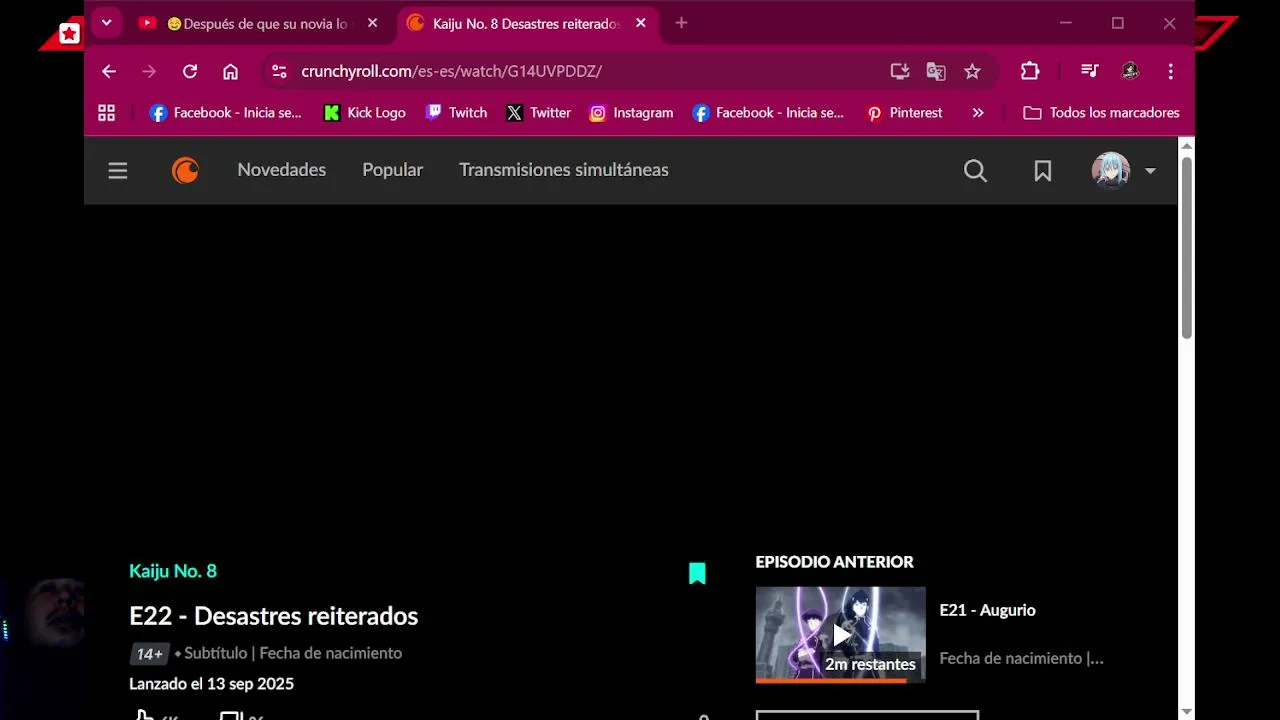
Task: Open the first Facebook - Inicia se... bookmark
Action: click(x=225, y=113)
